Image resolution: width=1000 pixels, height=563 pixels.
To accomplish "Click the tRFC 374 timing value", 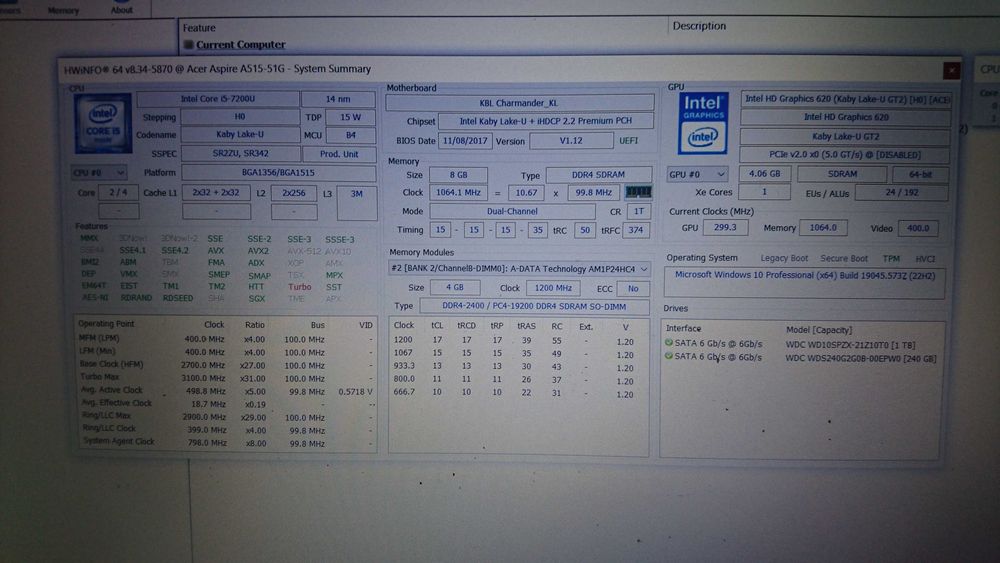I will (x=636, y=230).
